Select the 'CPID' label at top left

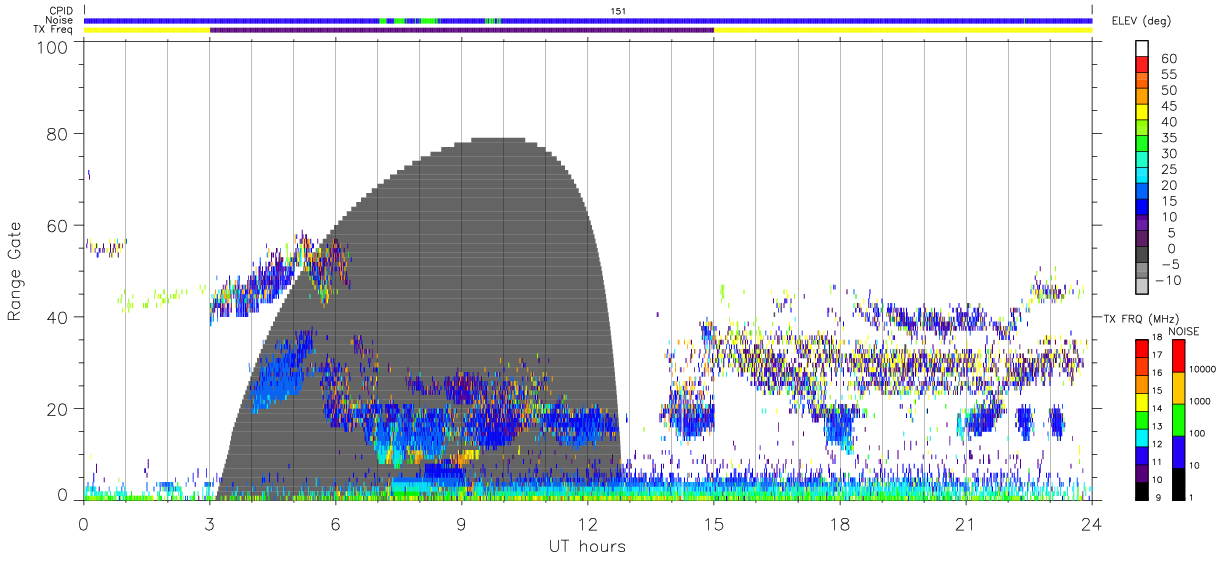click(x=59, y=11)
